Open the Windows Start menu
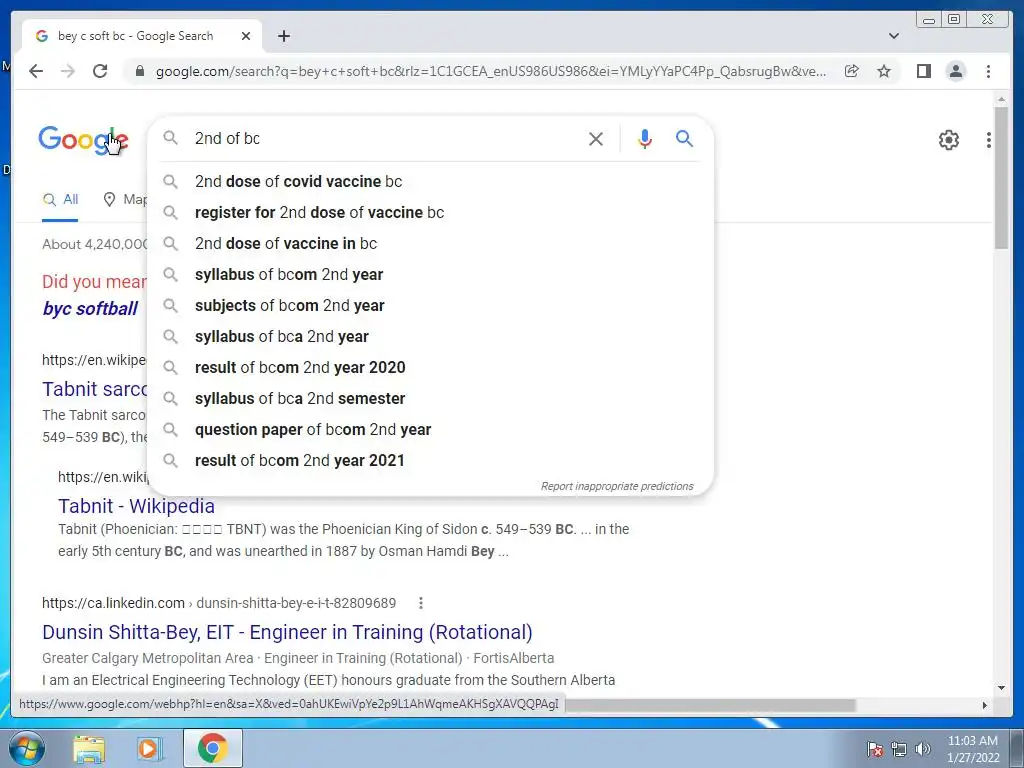This screenshot has height=768, width=1024. coord(27,748)
